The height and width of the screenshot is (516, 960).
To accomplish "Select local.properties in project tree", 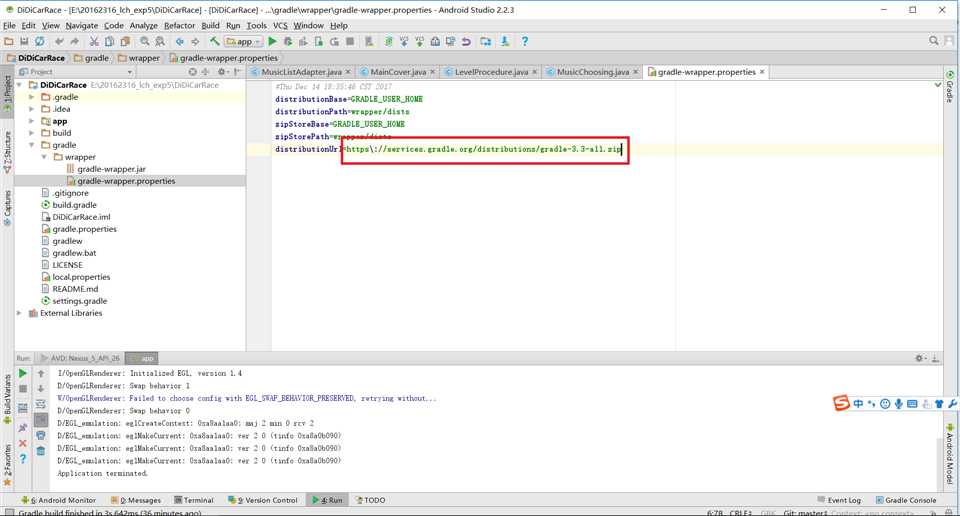I will [81, 277].
